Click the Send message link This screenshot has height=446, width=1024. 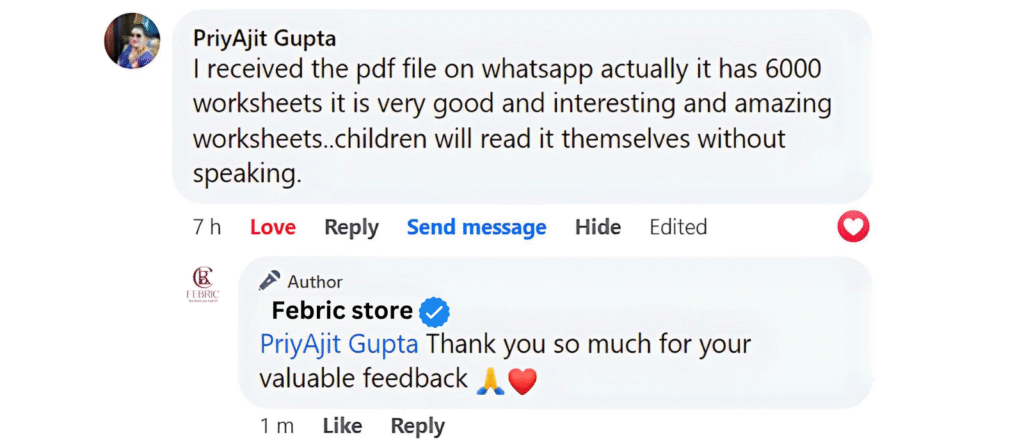tap(476, 227)
